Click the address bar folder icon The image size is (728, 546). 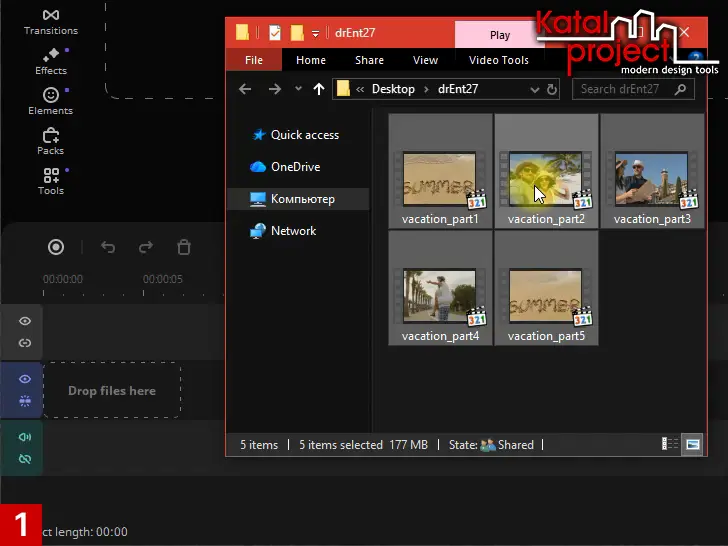pos(343,88)
